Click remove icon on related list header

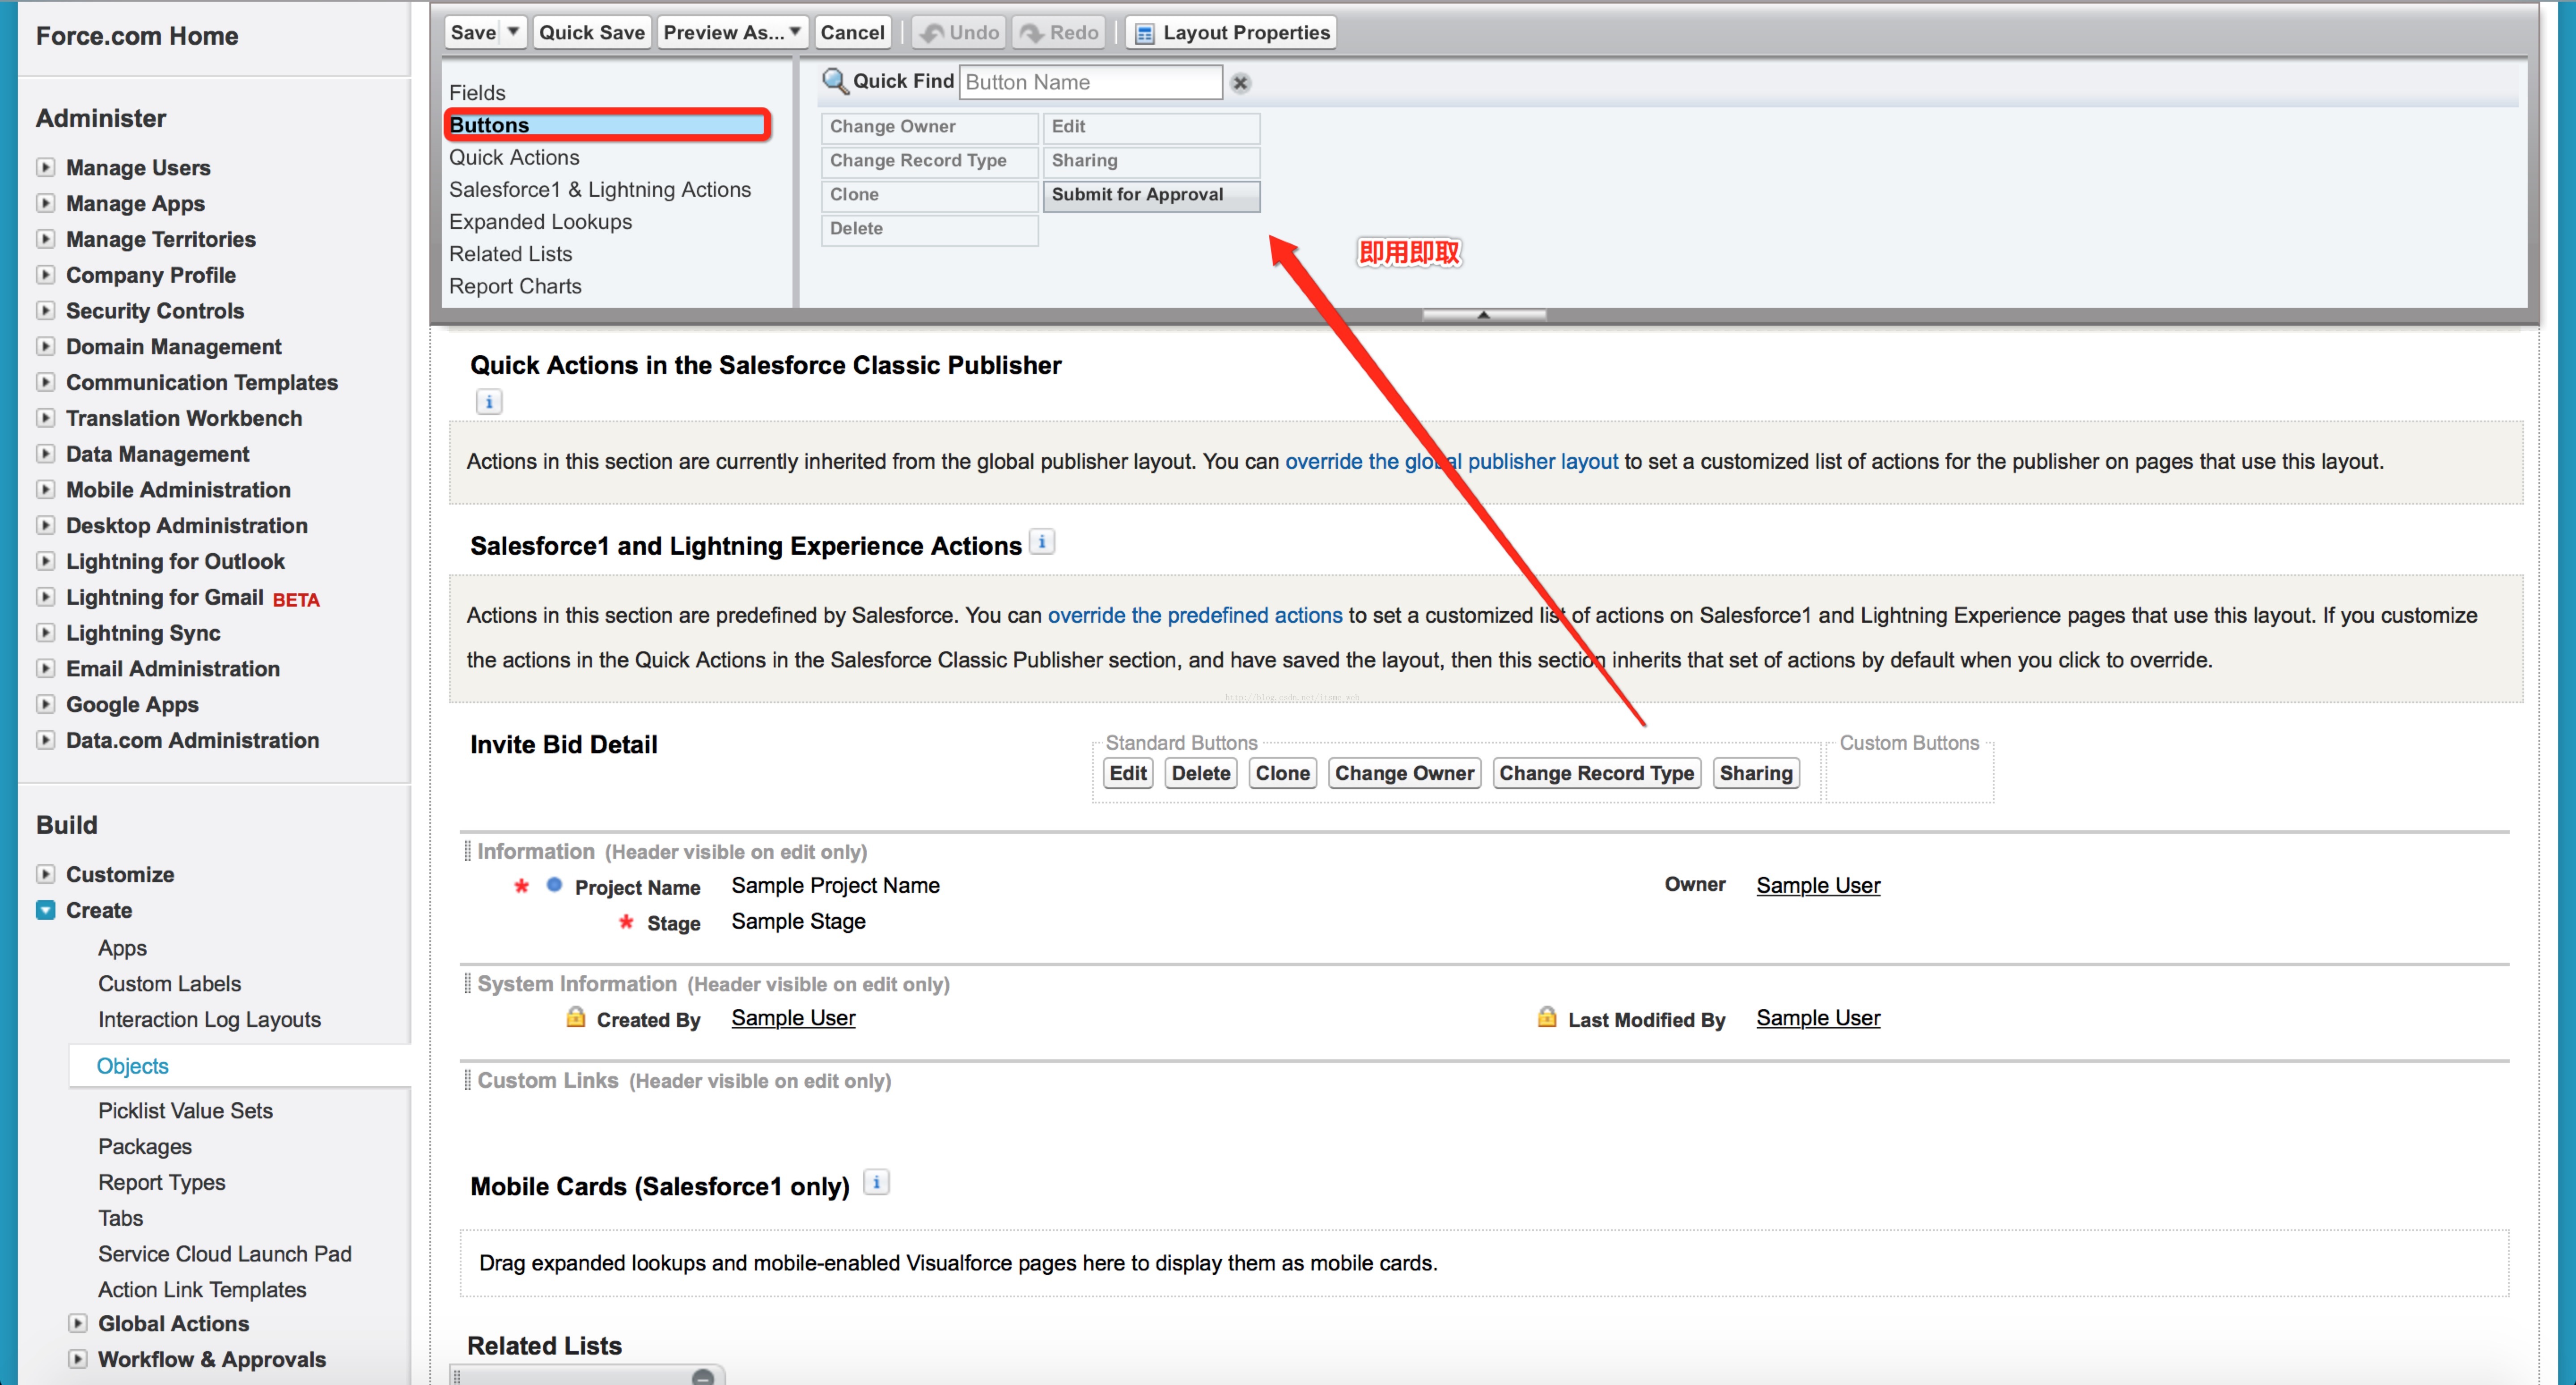coord(703,1377)
